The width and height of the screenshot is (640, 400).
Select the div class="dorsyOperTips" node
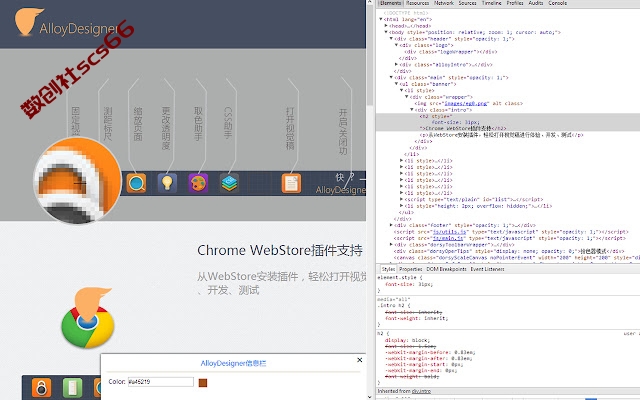pyautogui.click(x=509, y=251)
